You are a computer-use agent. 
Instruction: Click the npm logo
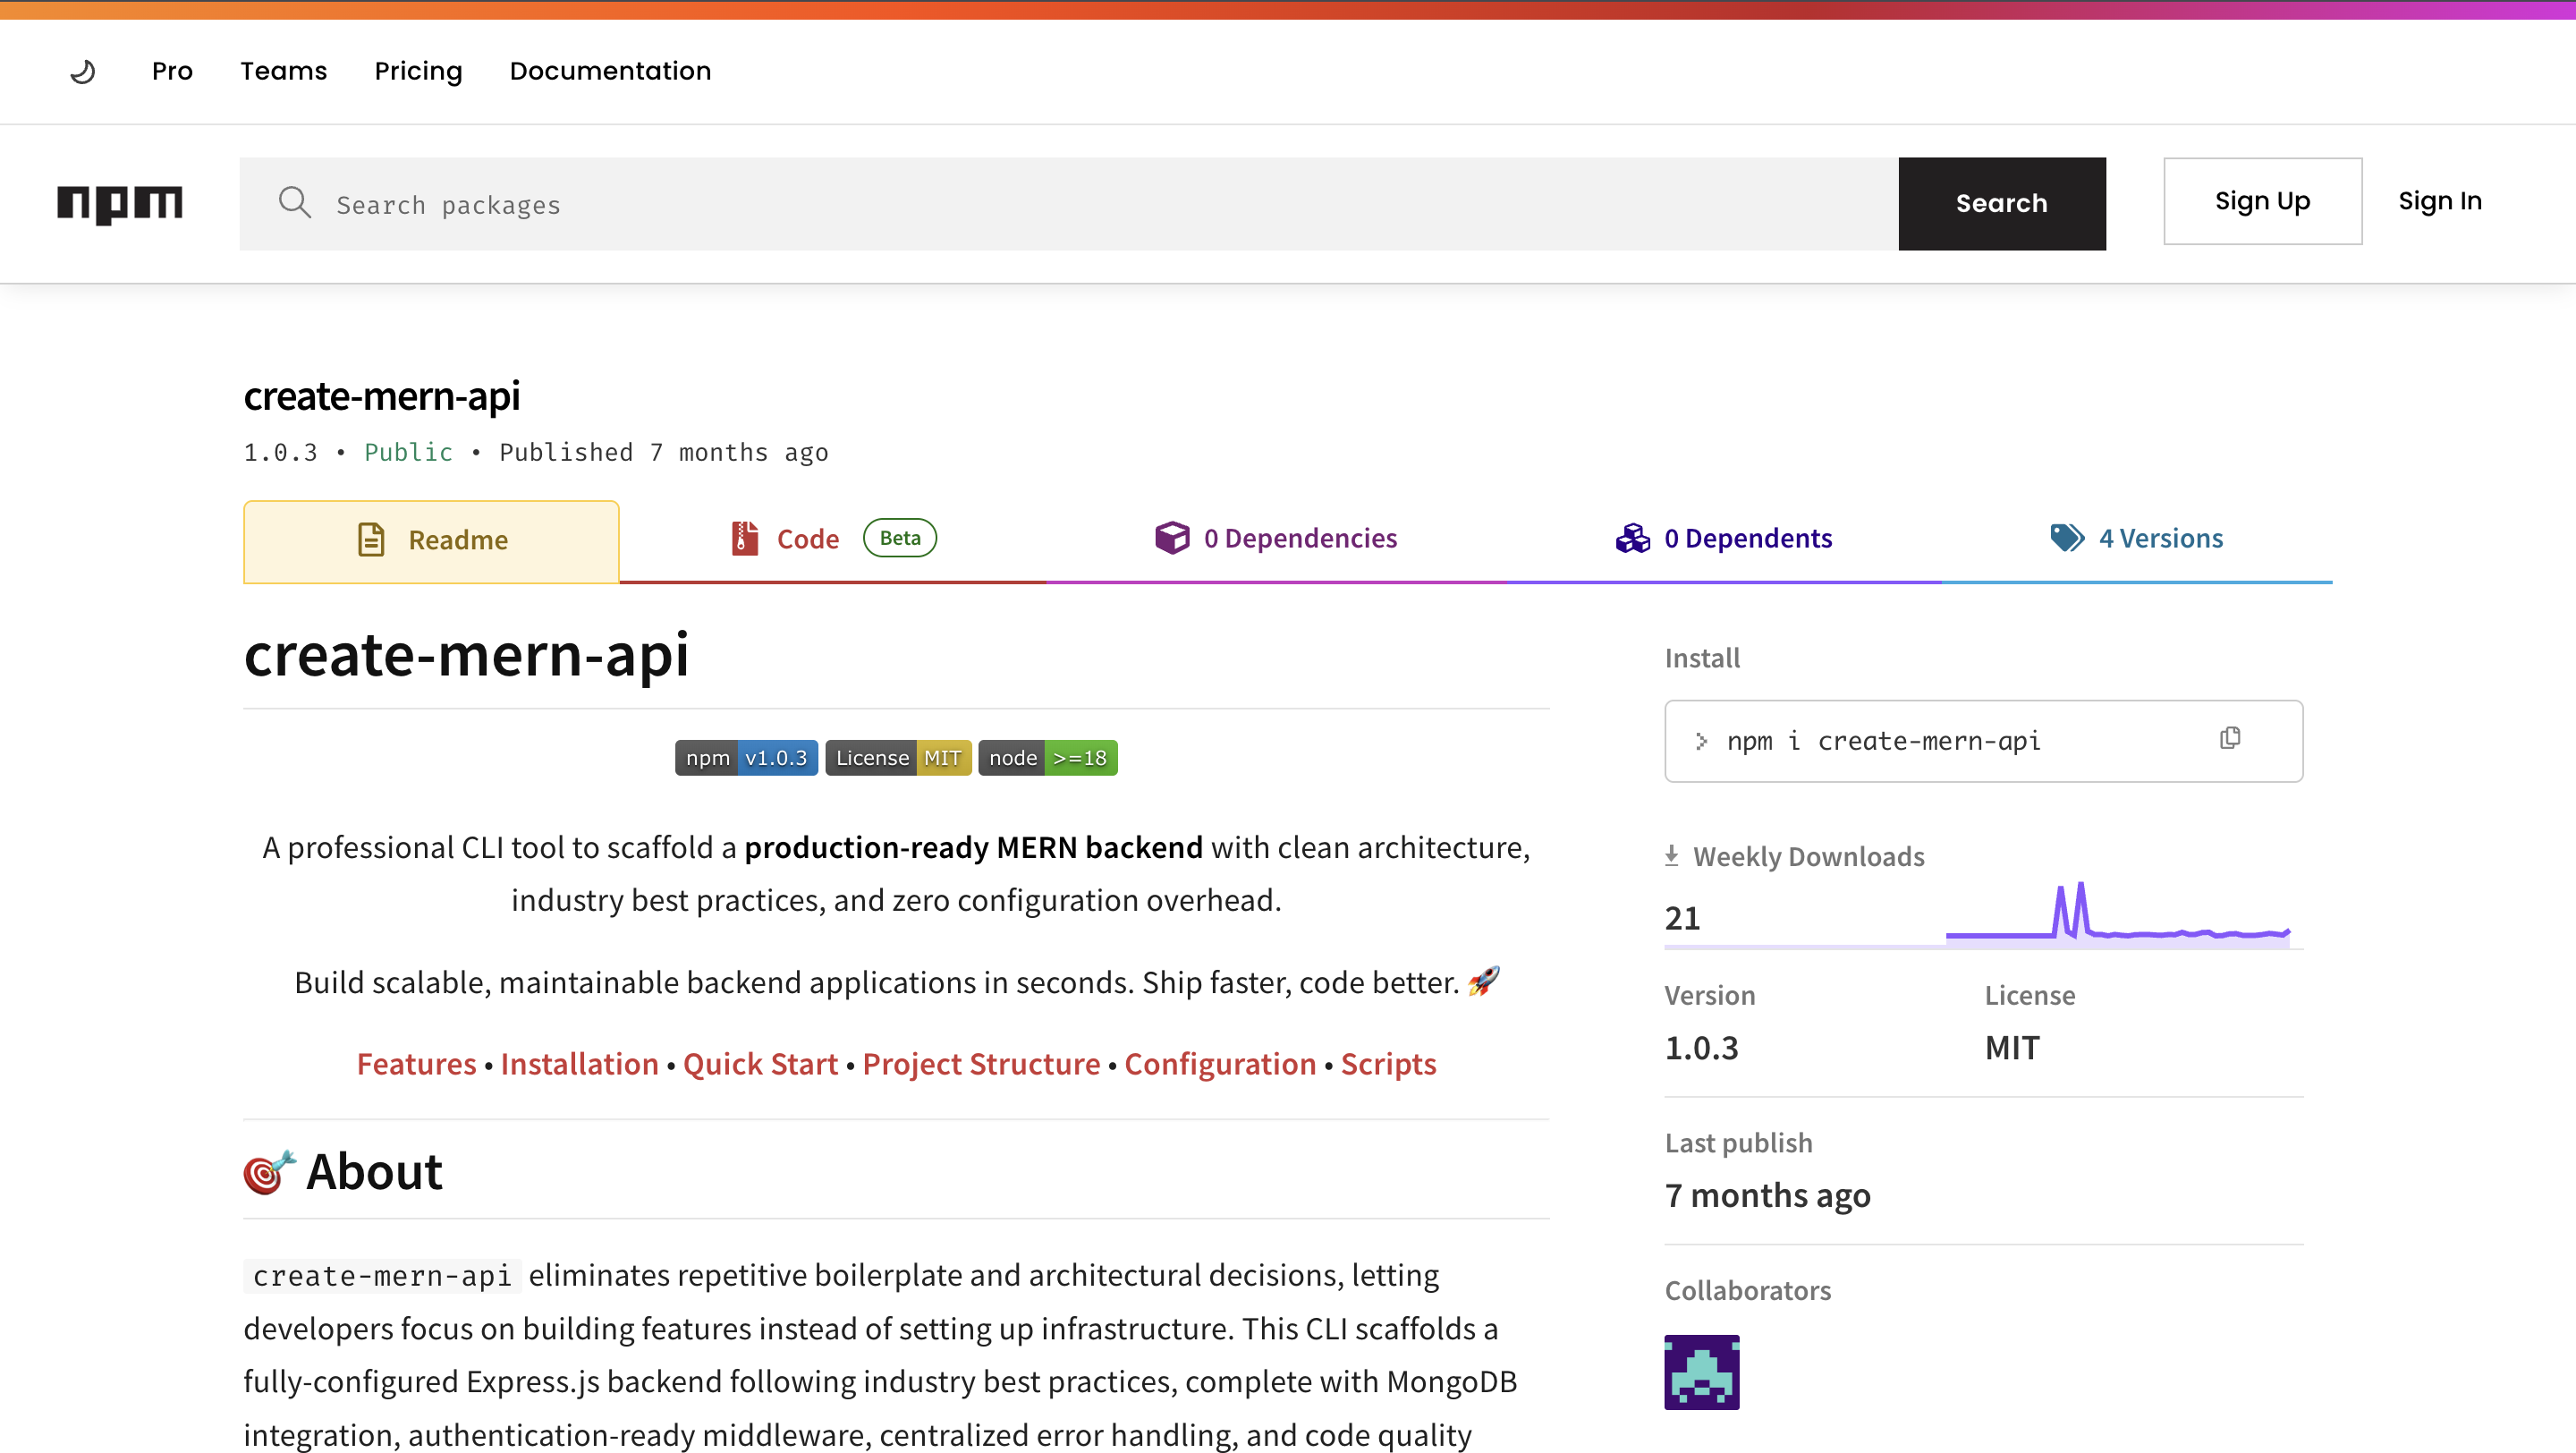click(x=120, y=204)
